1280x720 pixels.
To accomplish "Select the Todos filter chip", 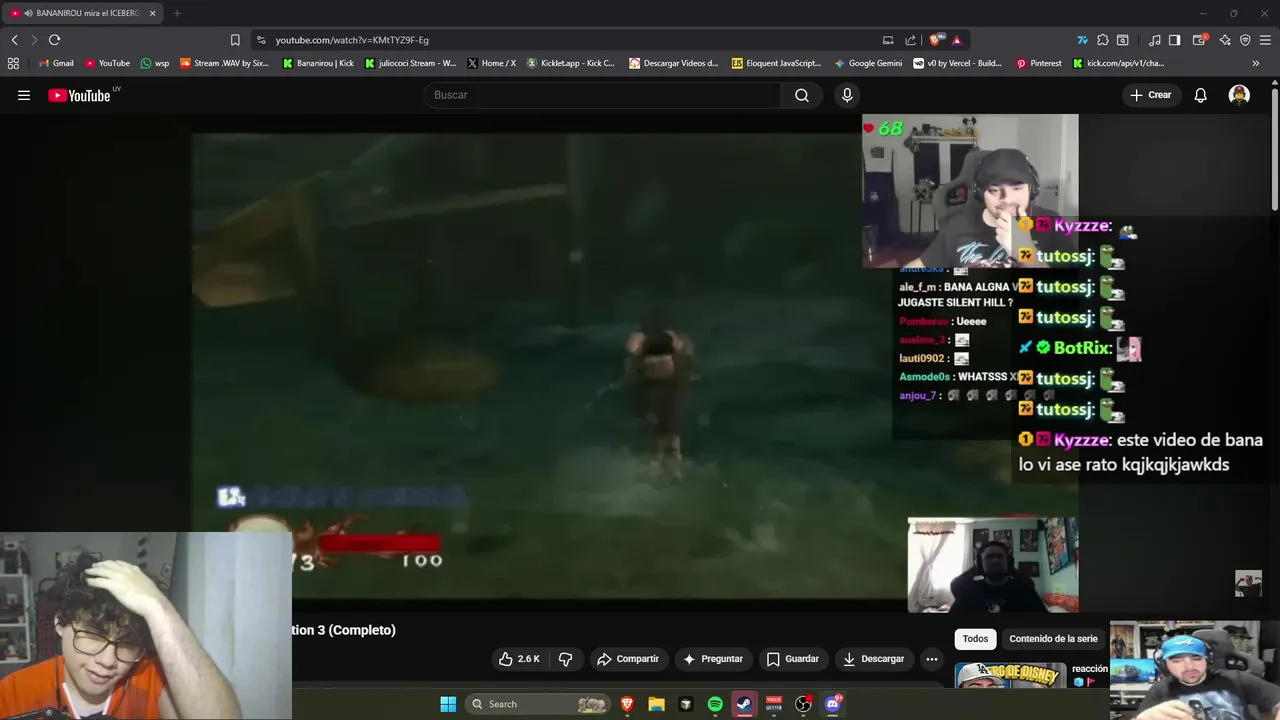I will coord(975,639).
